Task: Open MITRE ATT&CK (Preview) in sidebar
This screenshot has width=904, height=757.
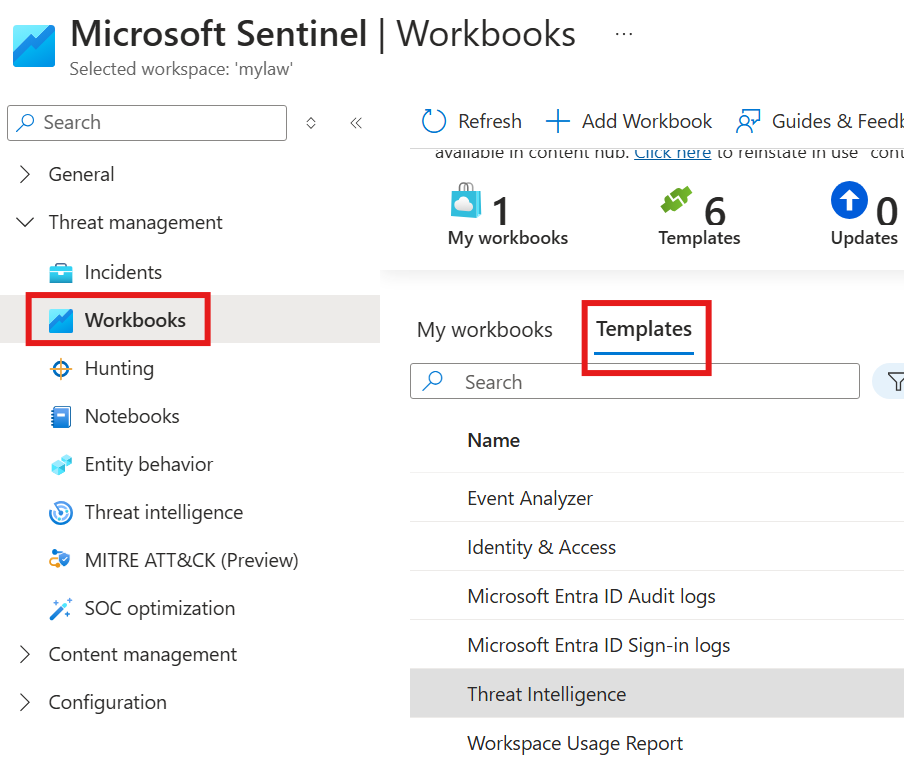Action: (x=191, y=560)
